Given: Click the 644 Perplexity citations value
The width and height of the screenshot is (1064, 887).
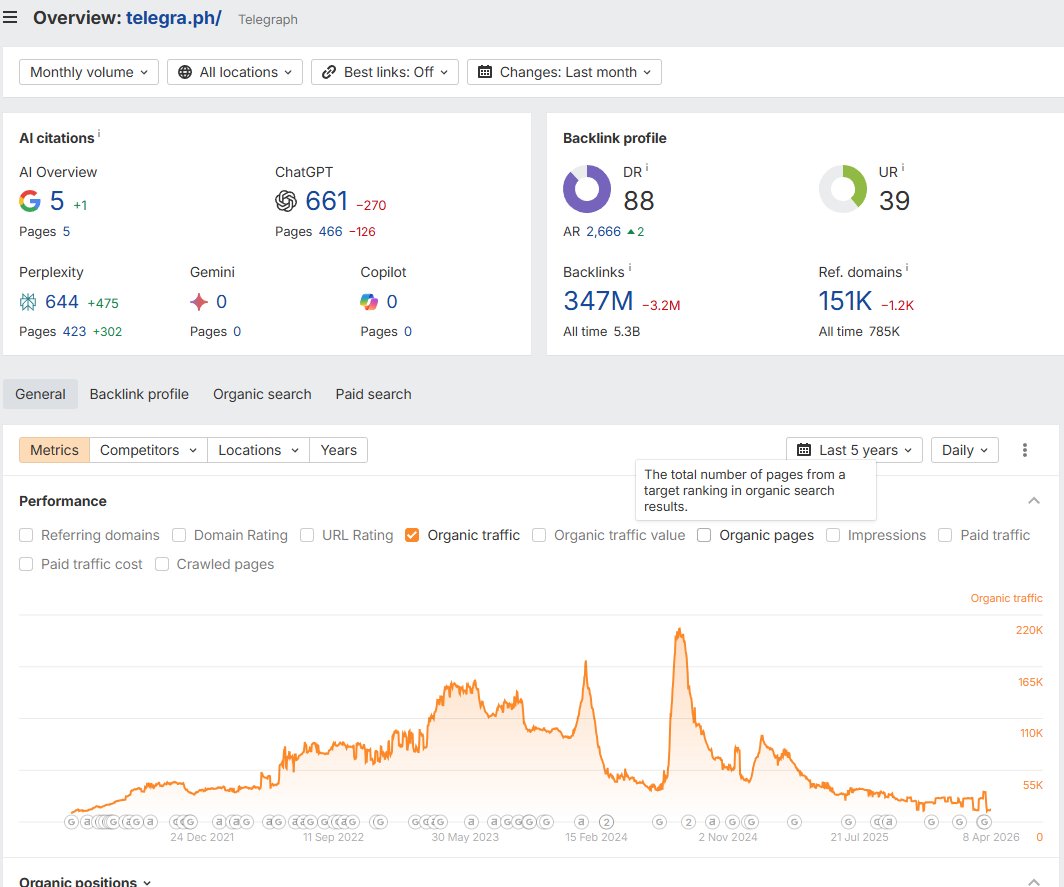Looking at the screenshot, I should click(62, 302).
